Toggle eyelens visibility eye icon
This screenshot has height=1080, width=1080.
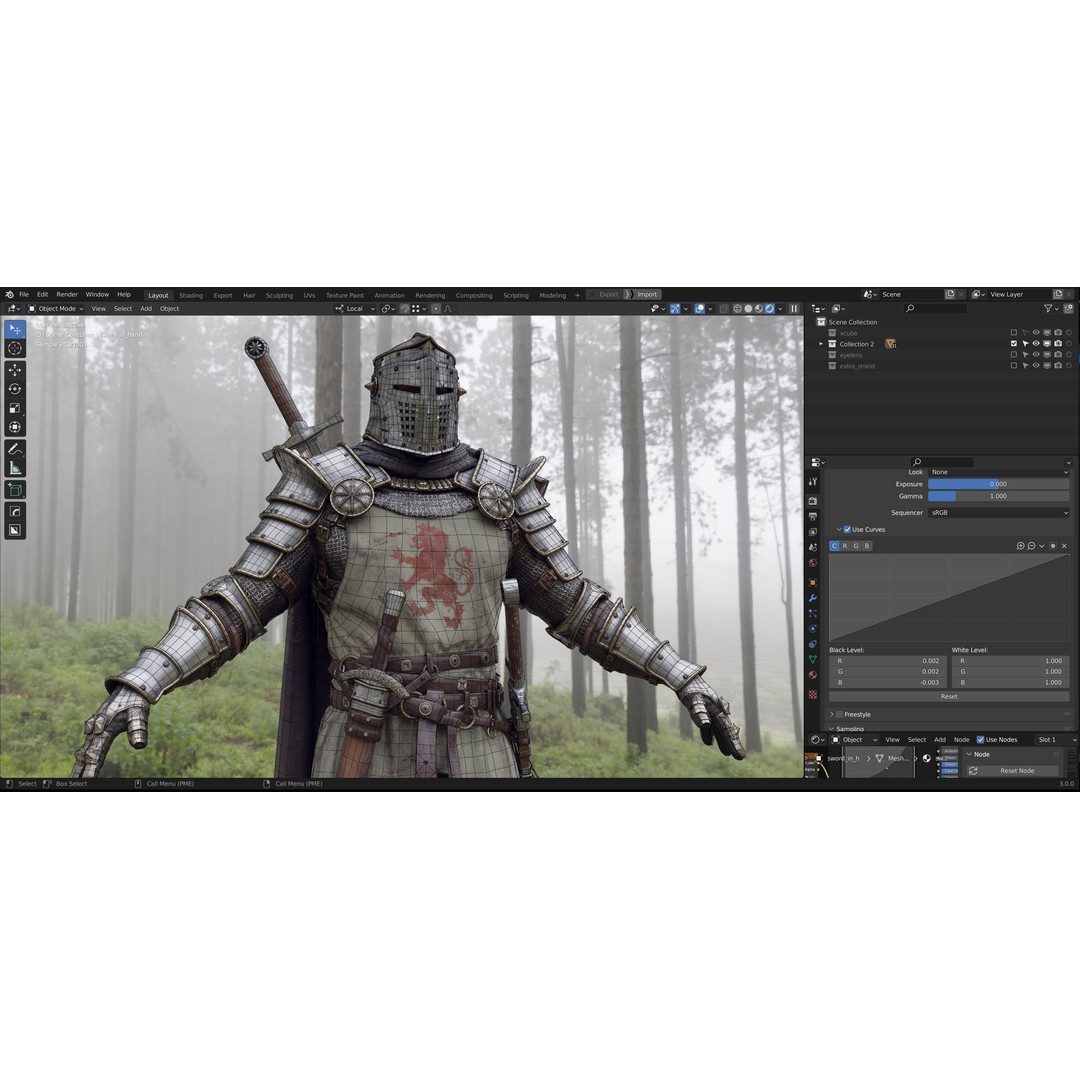click(1036, 355)
